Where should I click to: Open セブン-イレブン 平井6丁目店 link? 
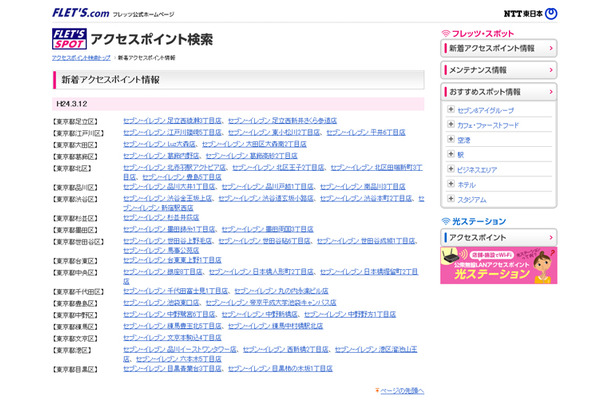366,133
